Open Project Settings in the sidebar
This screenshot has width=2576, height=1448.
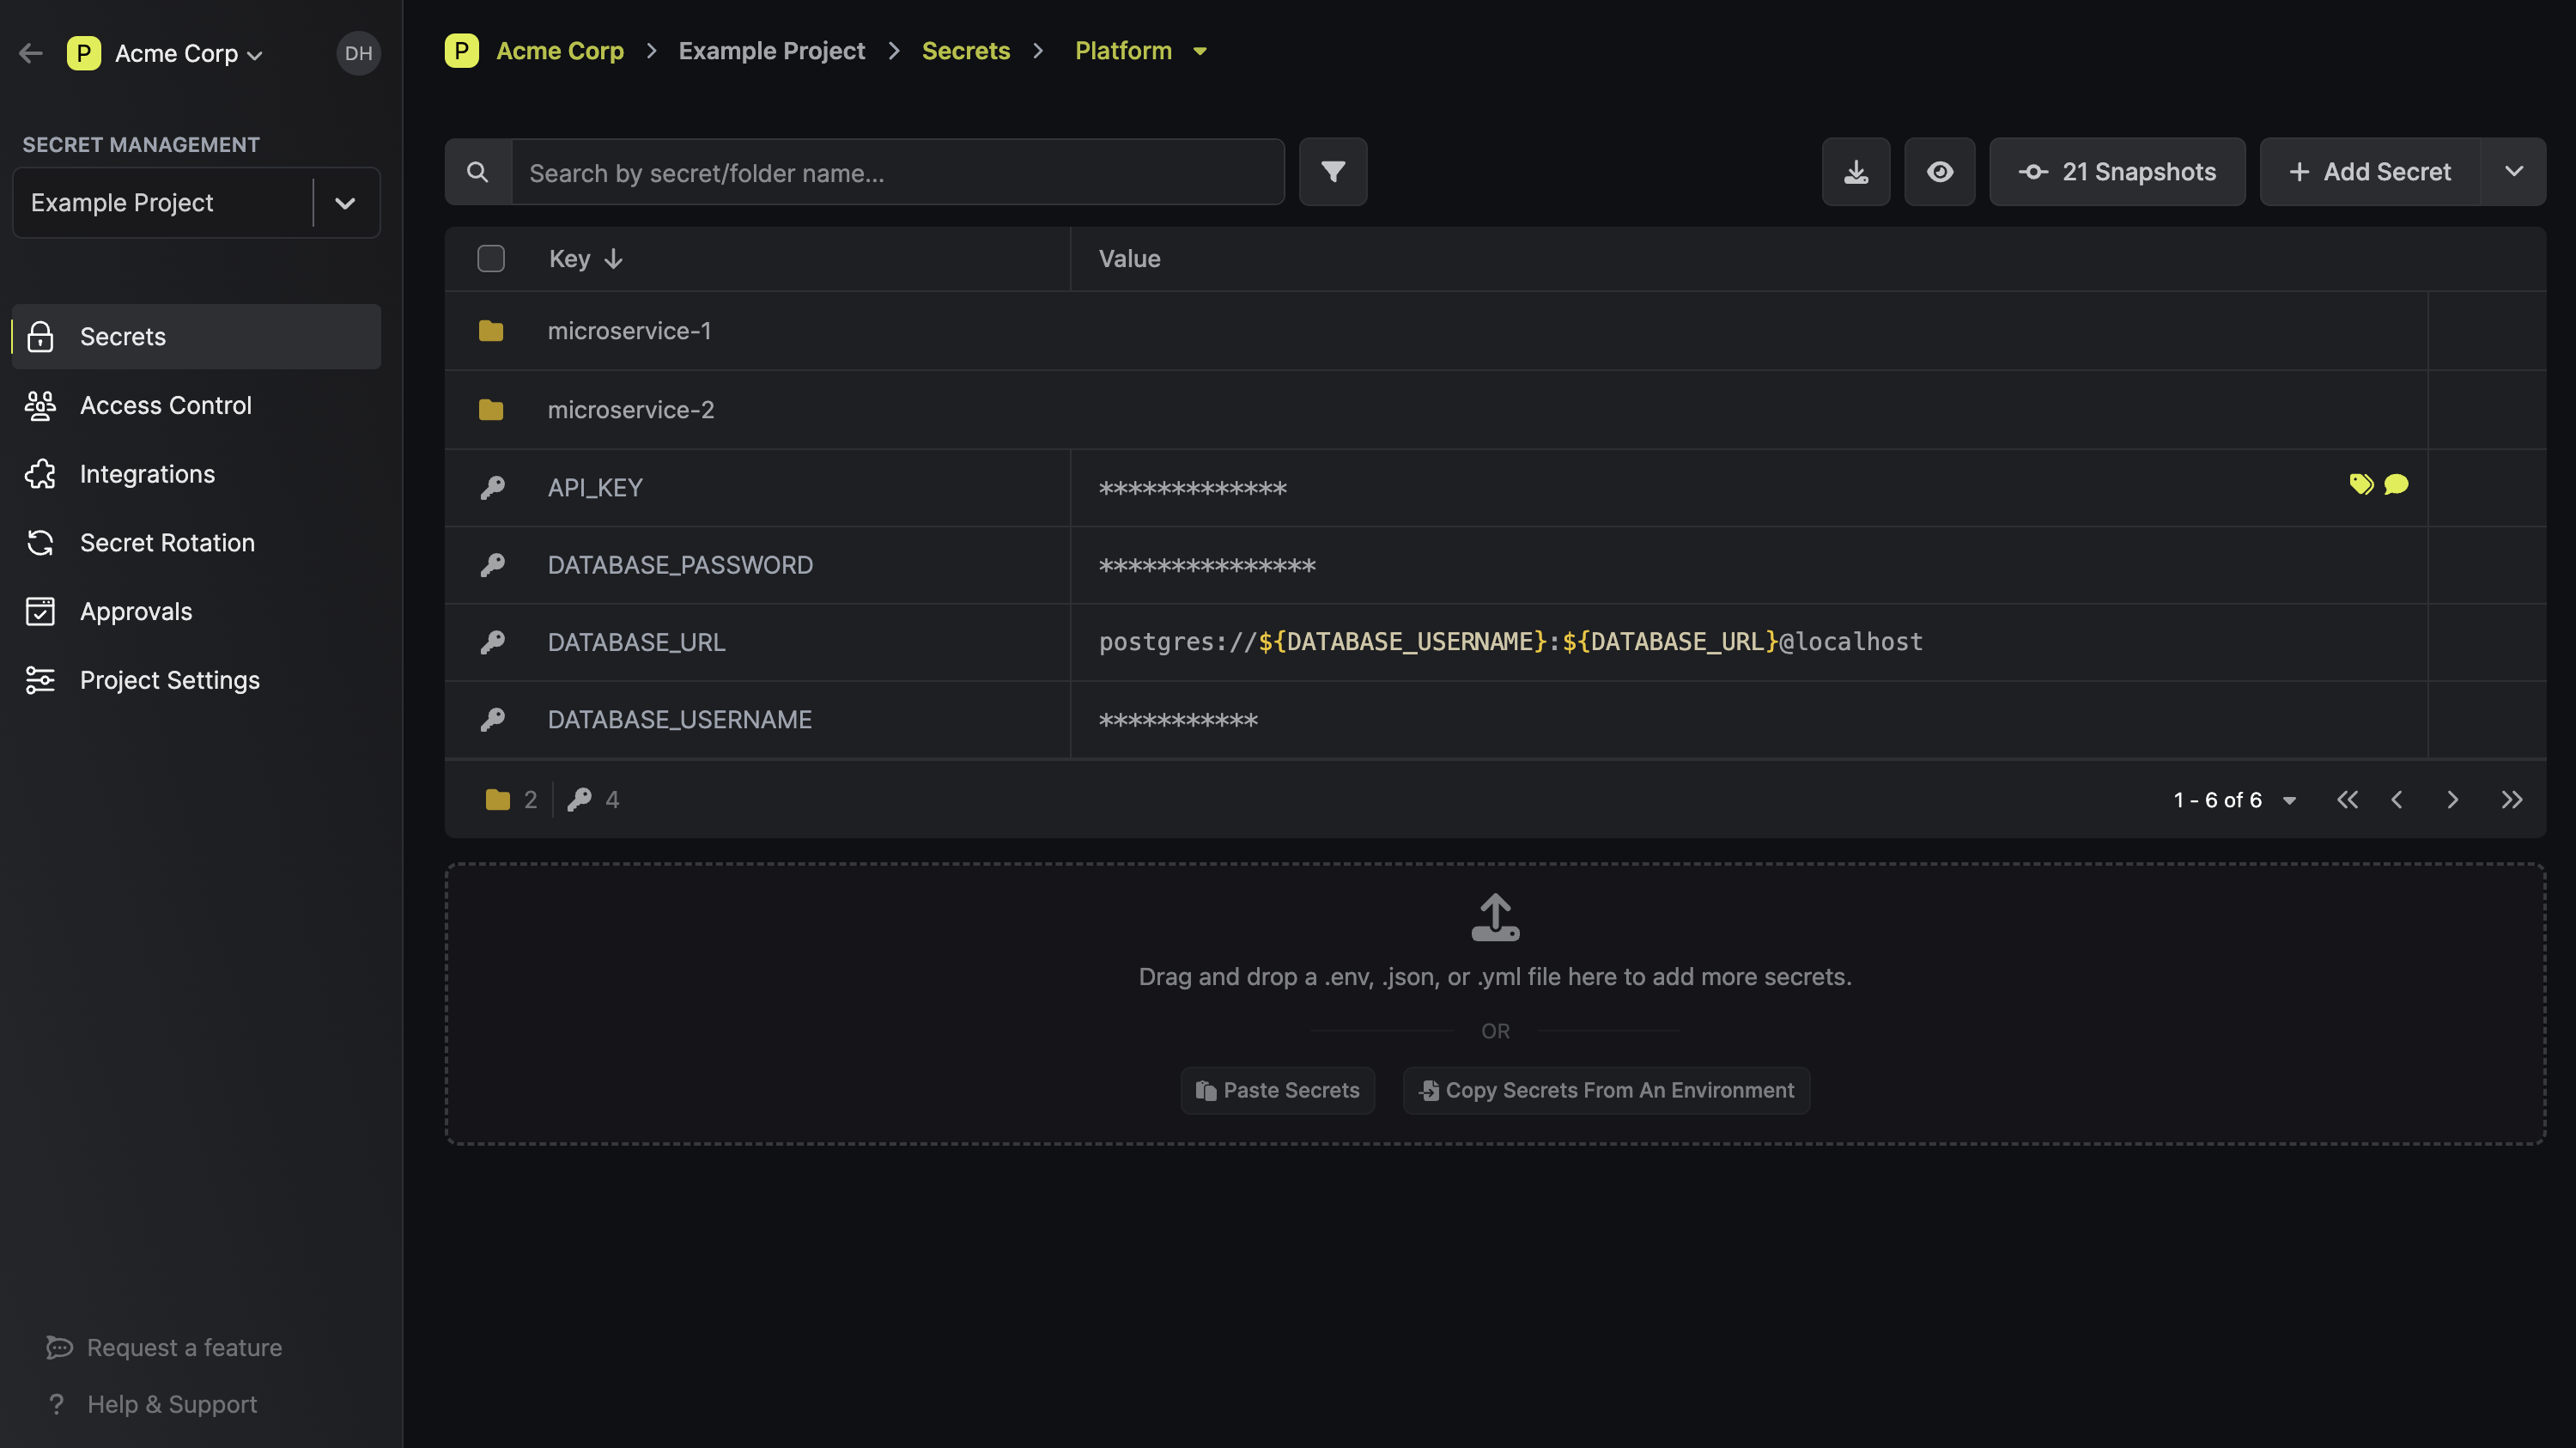(x=169, y=680)
